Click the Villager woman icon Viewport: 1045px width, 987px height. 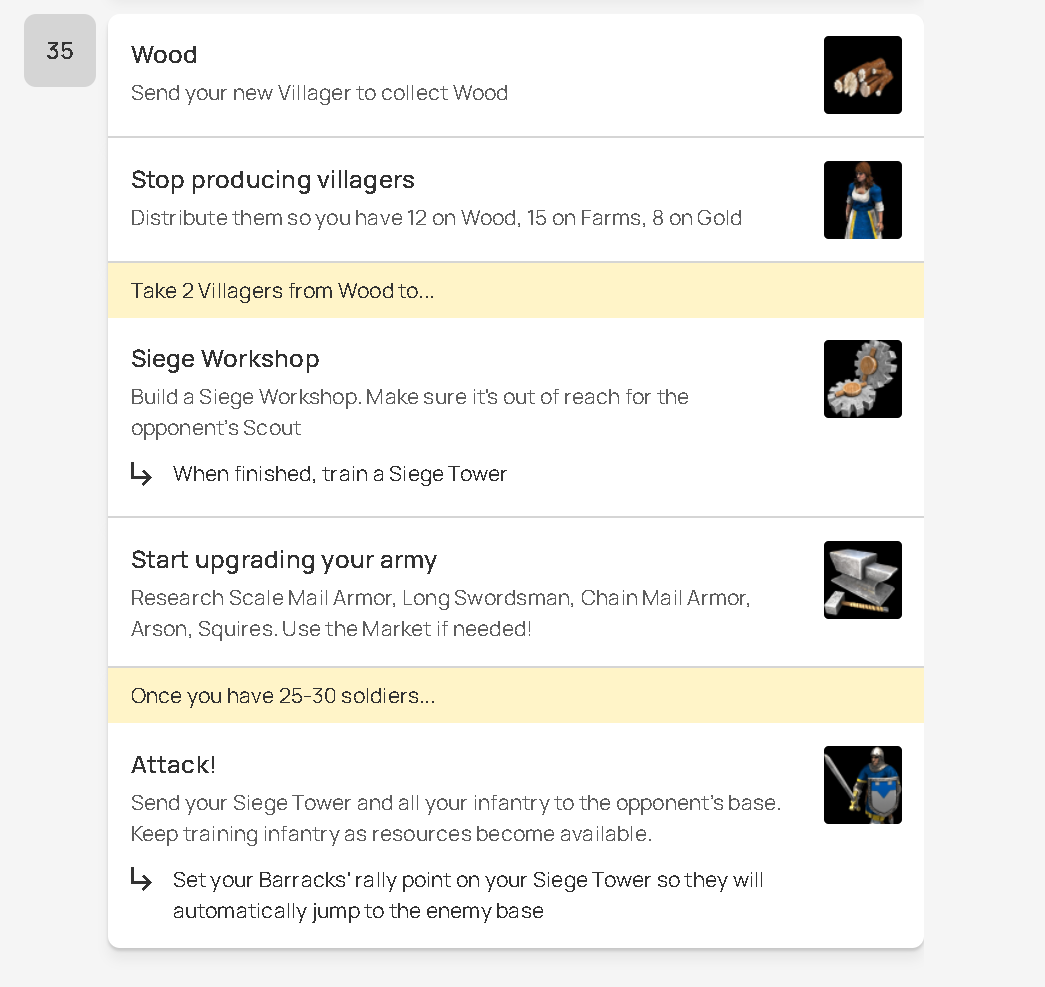tap(862, 200)
